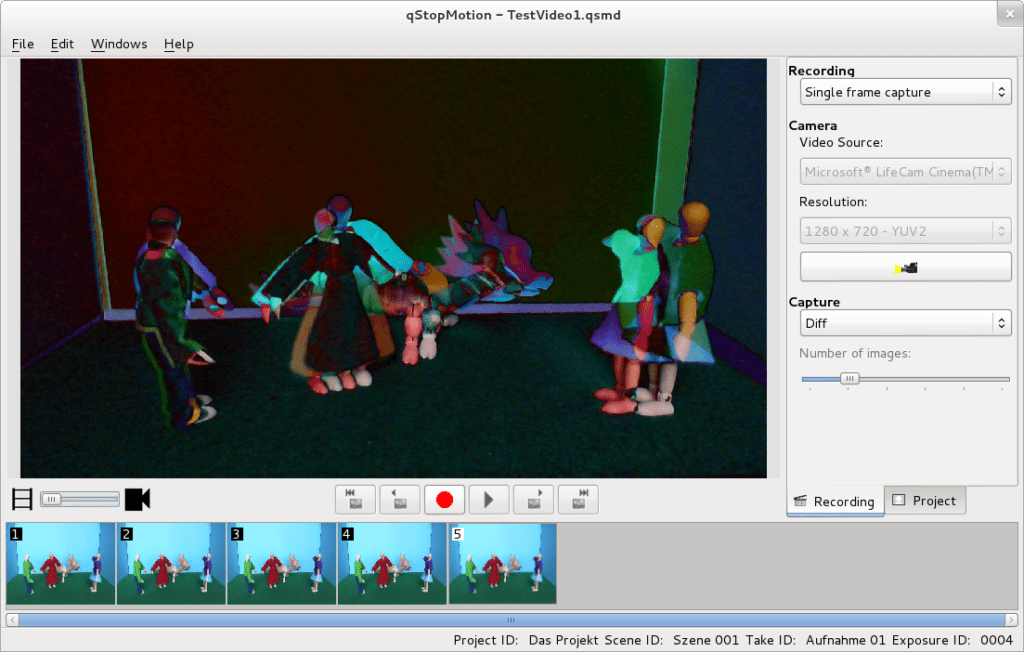The width and height of the screenshot is (1024, 652).
Task: Start playback with the play icon
Action: coord(489,499)
